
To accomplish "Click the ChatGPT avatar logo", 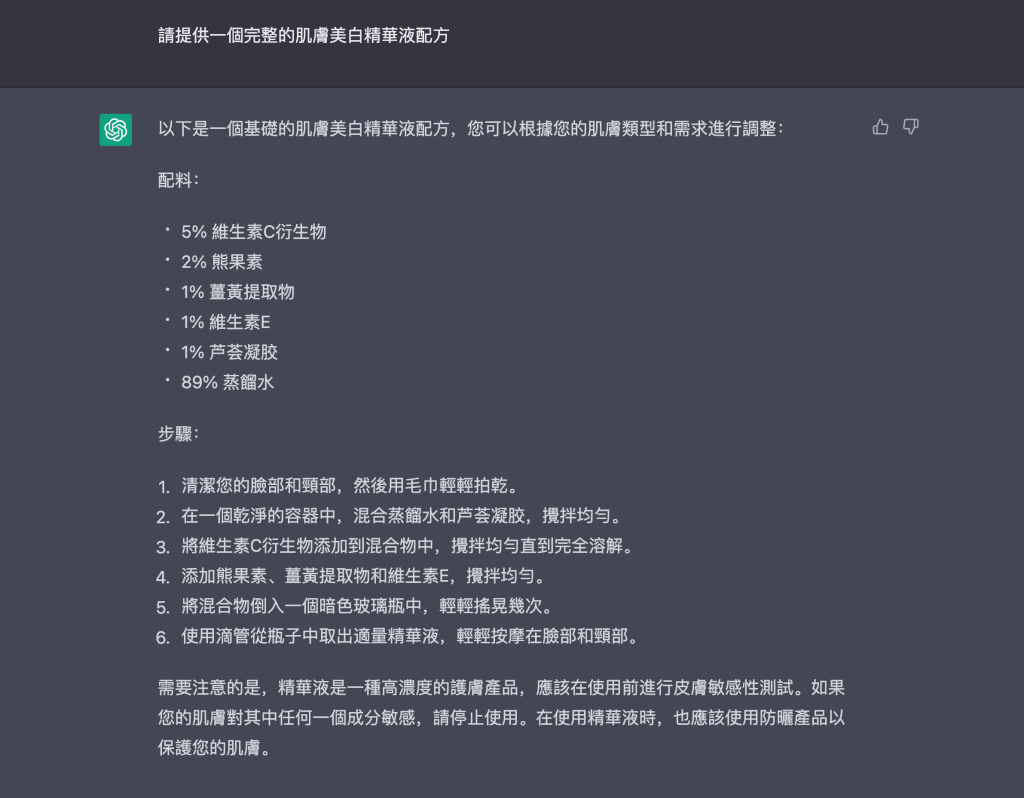I will pos(116,130).
